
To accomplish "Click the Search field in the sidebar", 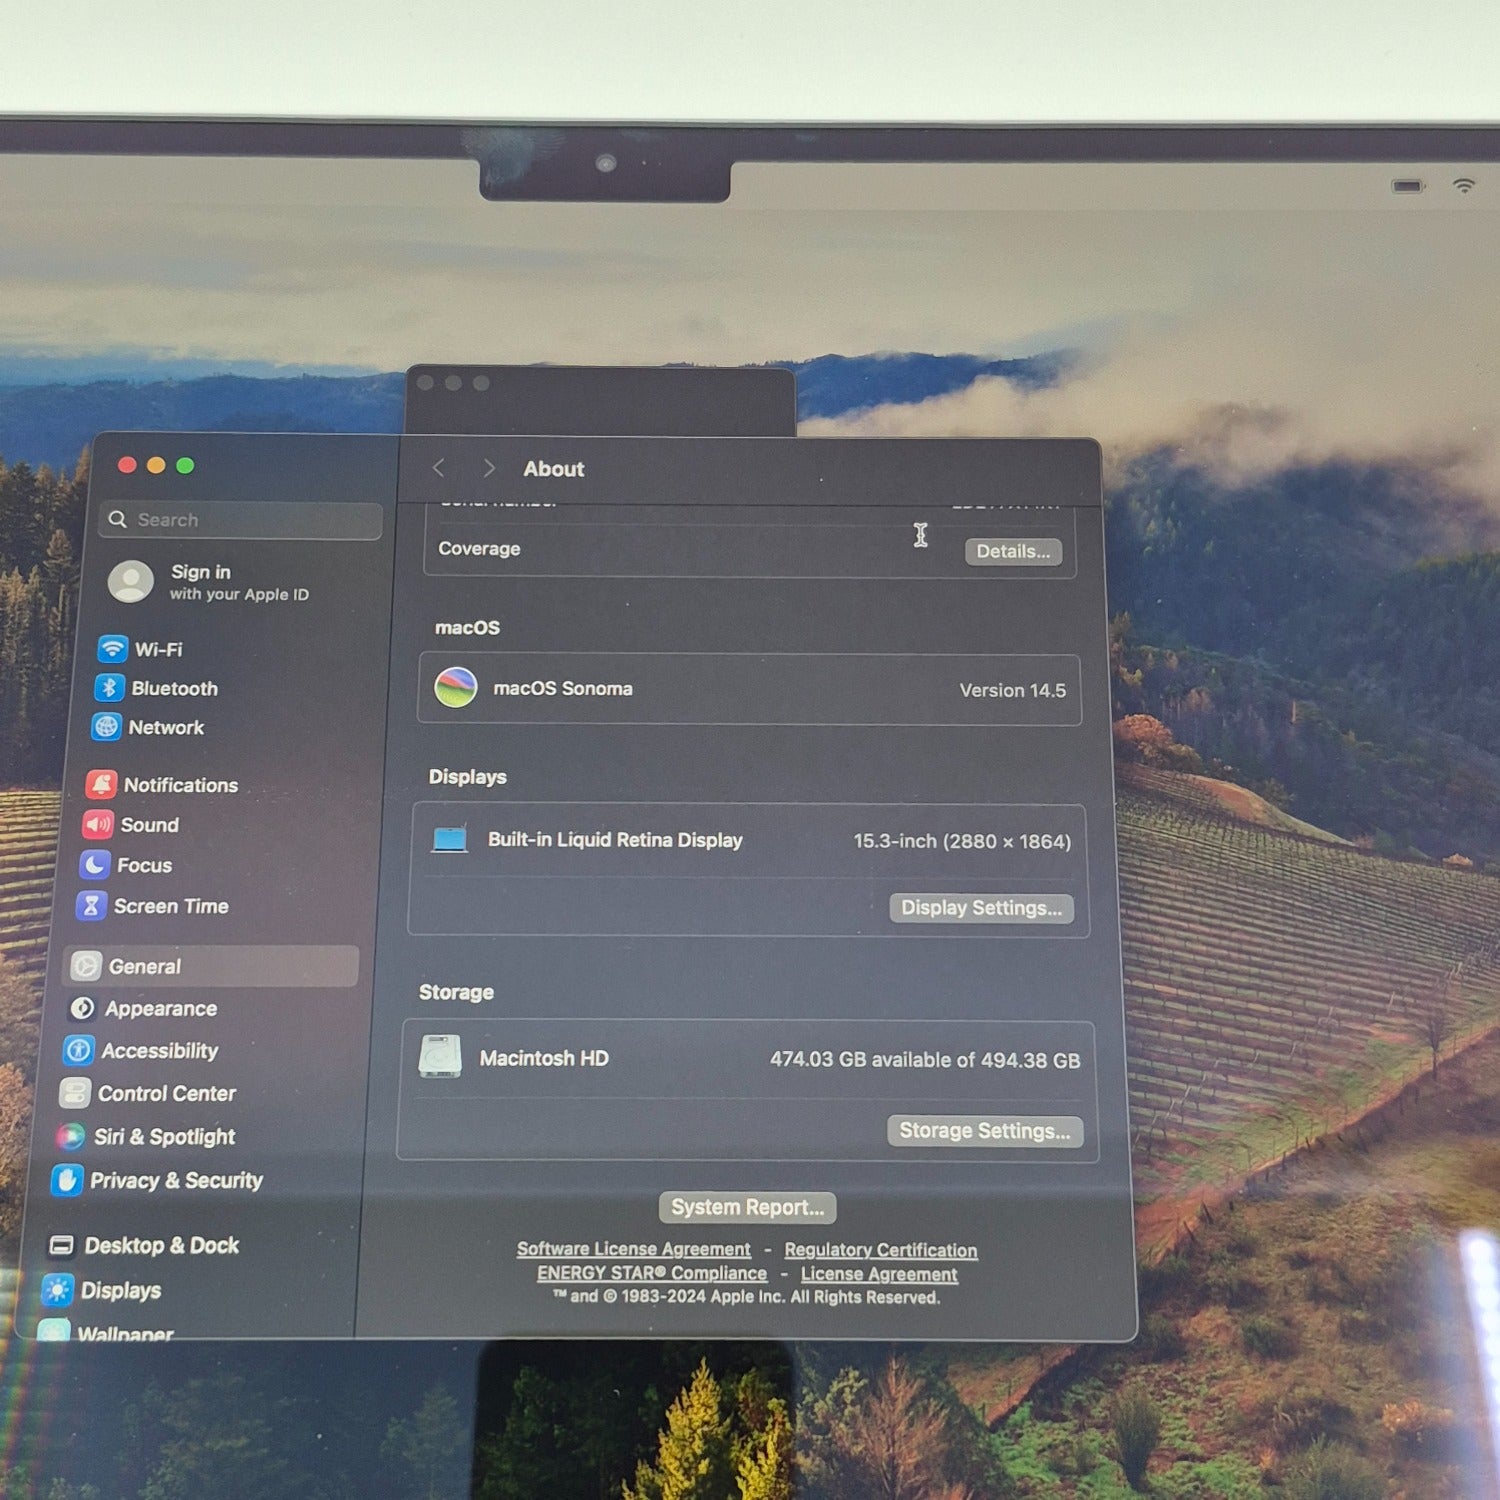I will tap(241, 520).
